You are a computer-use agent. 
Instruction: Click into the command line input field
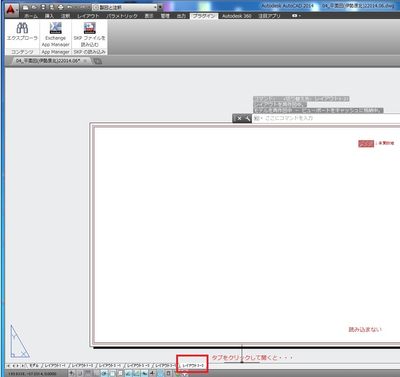point(326,118)
